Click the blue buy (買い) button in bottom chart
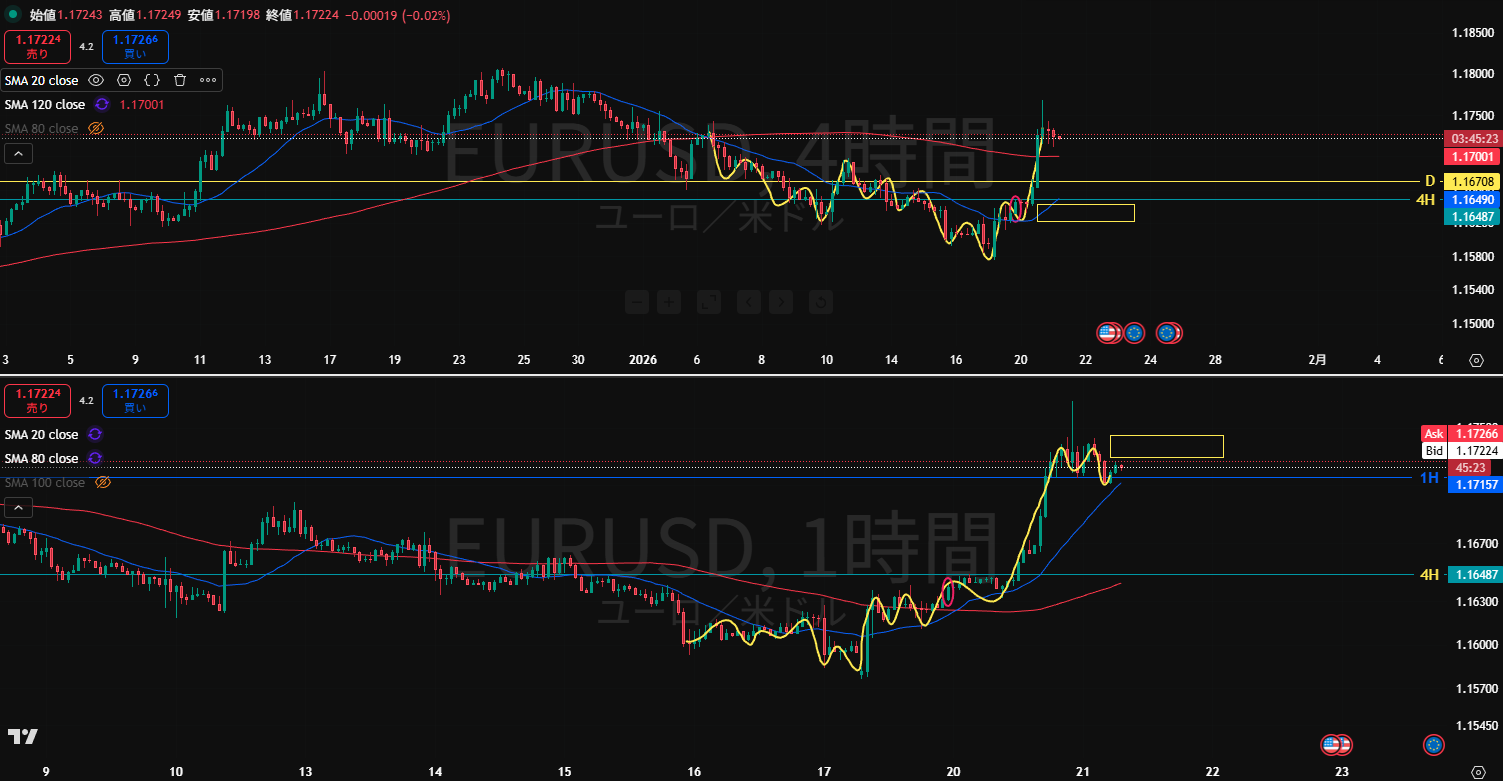This screenshot has height=781, width=1503. (x=141, y=401)
